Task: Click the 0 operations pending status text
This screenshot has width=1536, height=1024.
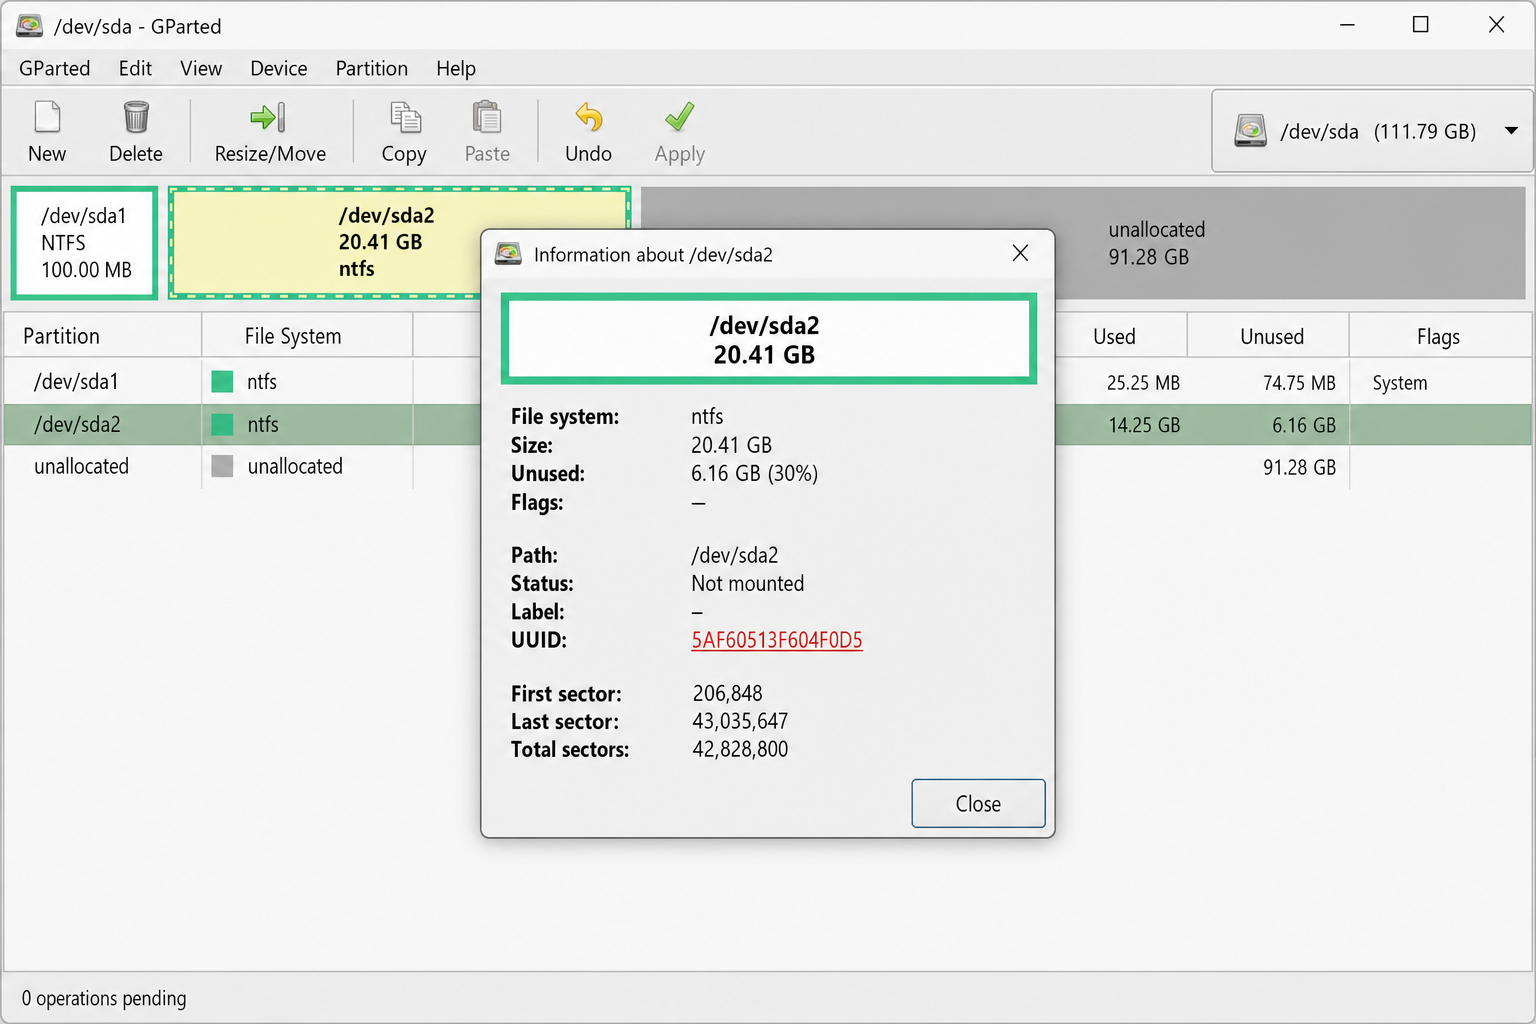Action: click(x=104, y=998)
